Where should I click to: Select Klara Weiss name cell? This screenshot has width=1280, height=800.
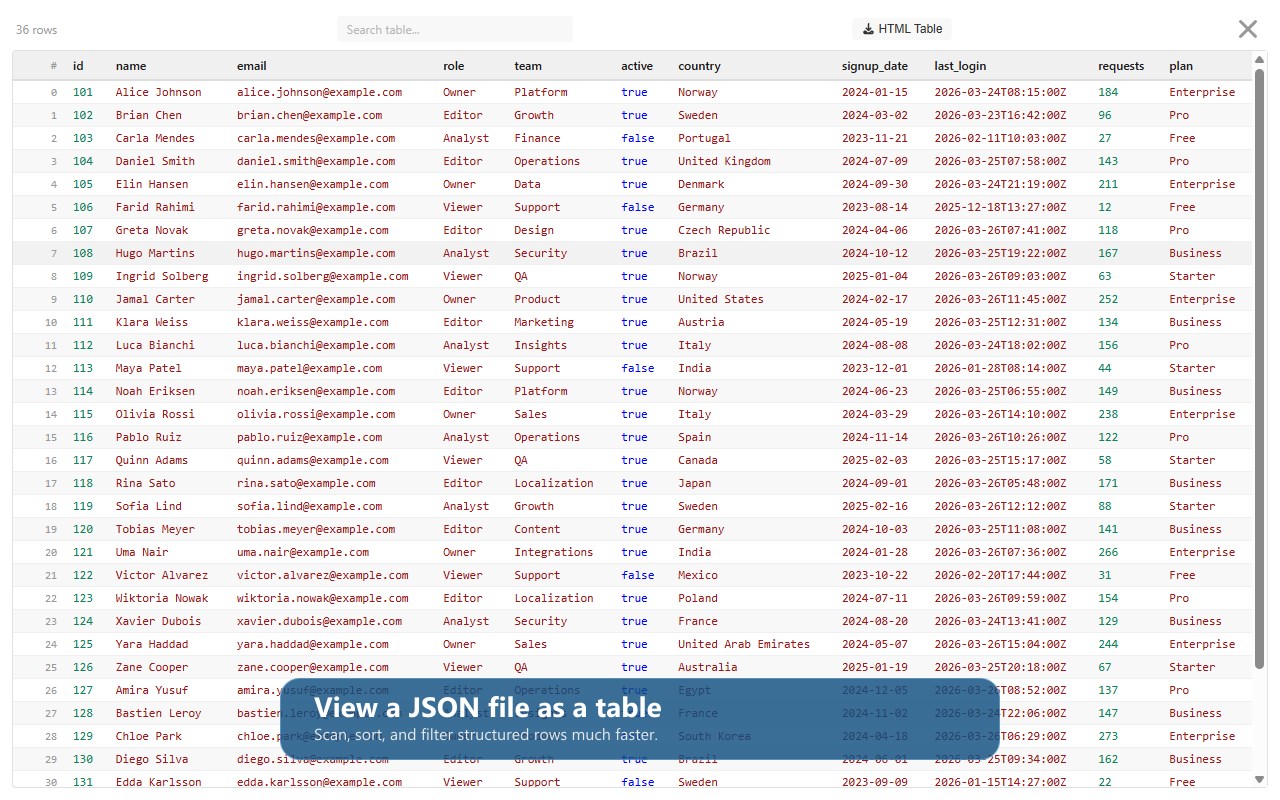[152, 322]
